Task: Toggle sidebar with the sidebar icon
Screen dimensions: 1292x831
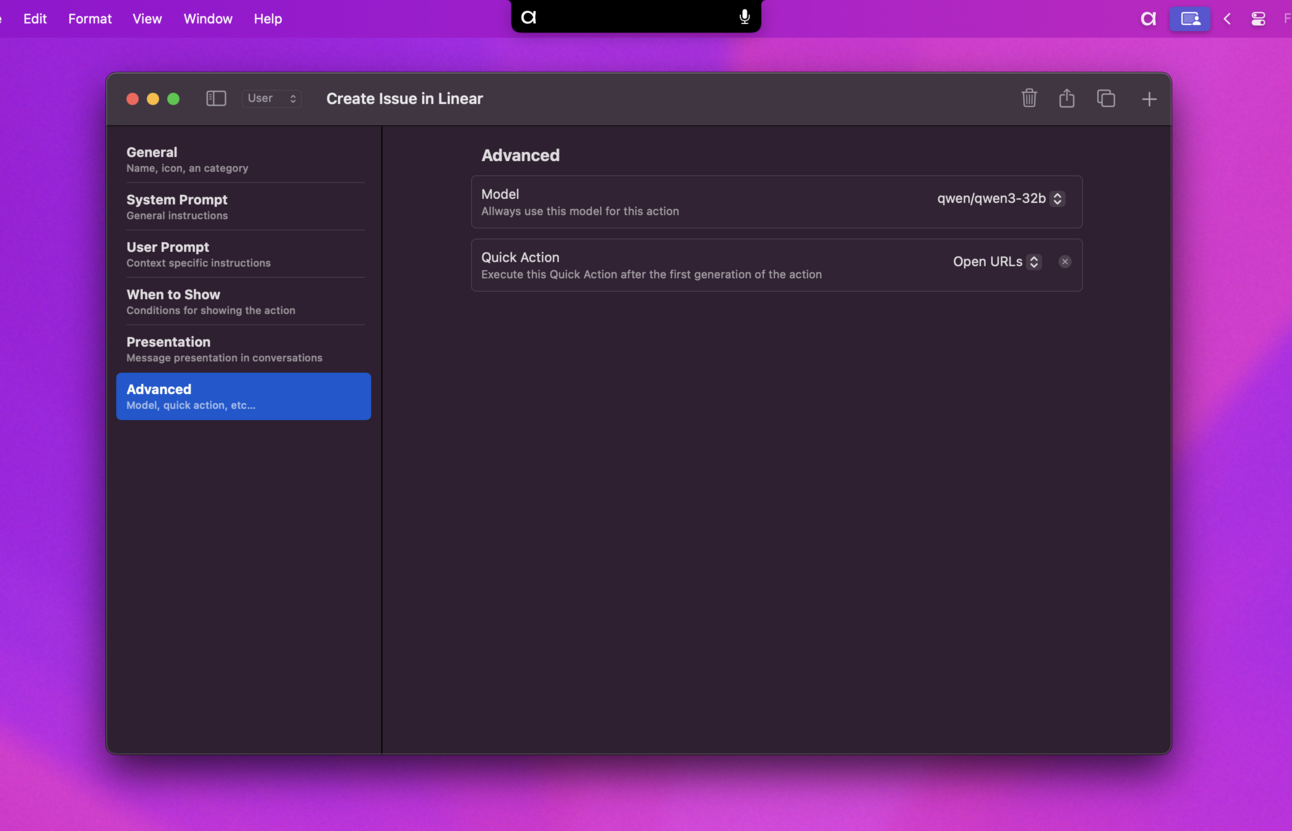Action: pos(216,98)
